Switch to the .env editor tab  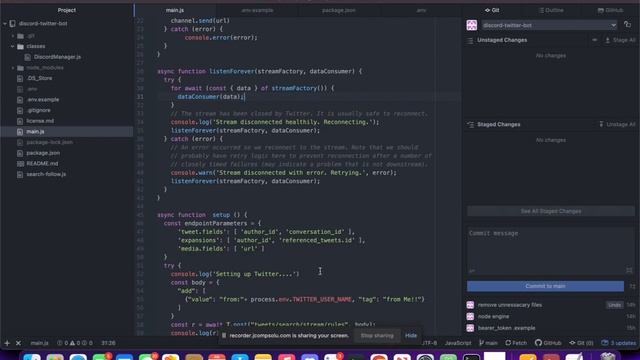pos(421,10)
